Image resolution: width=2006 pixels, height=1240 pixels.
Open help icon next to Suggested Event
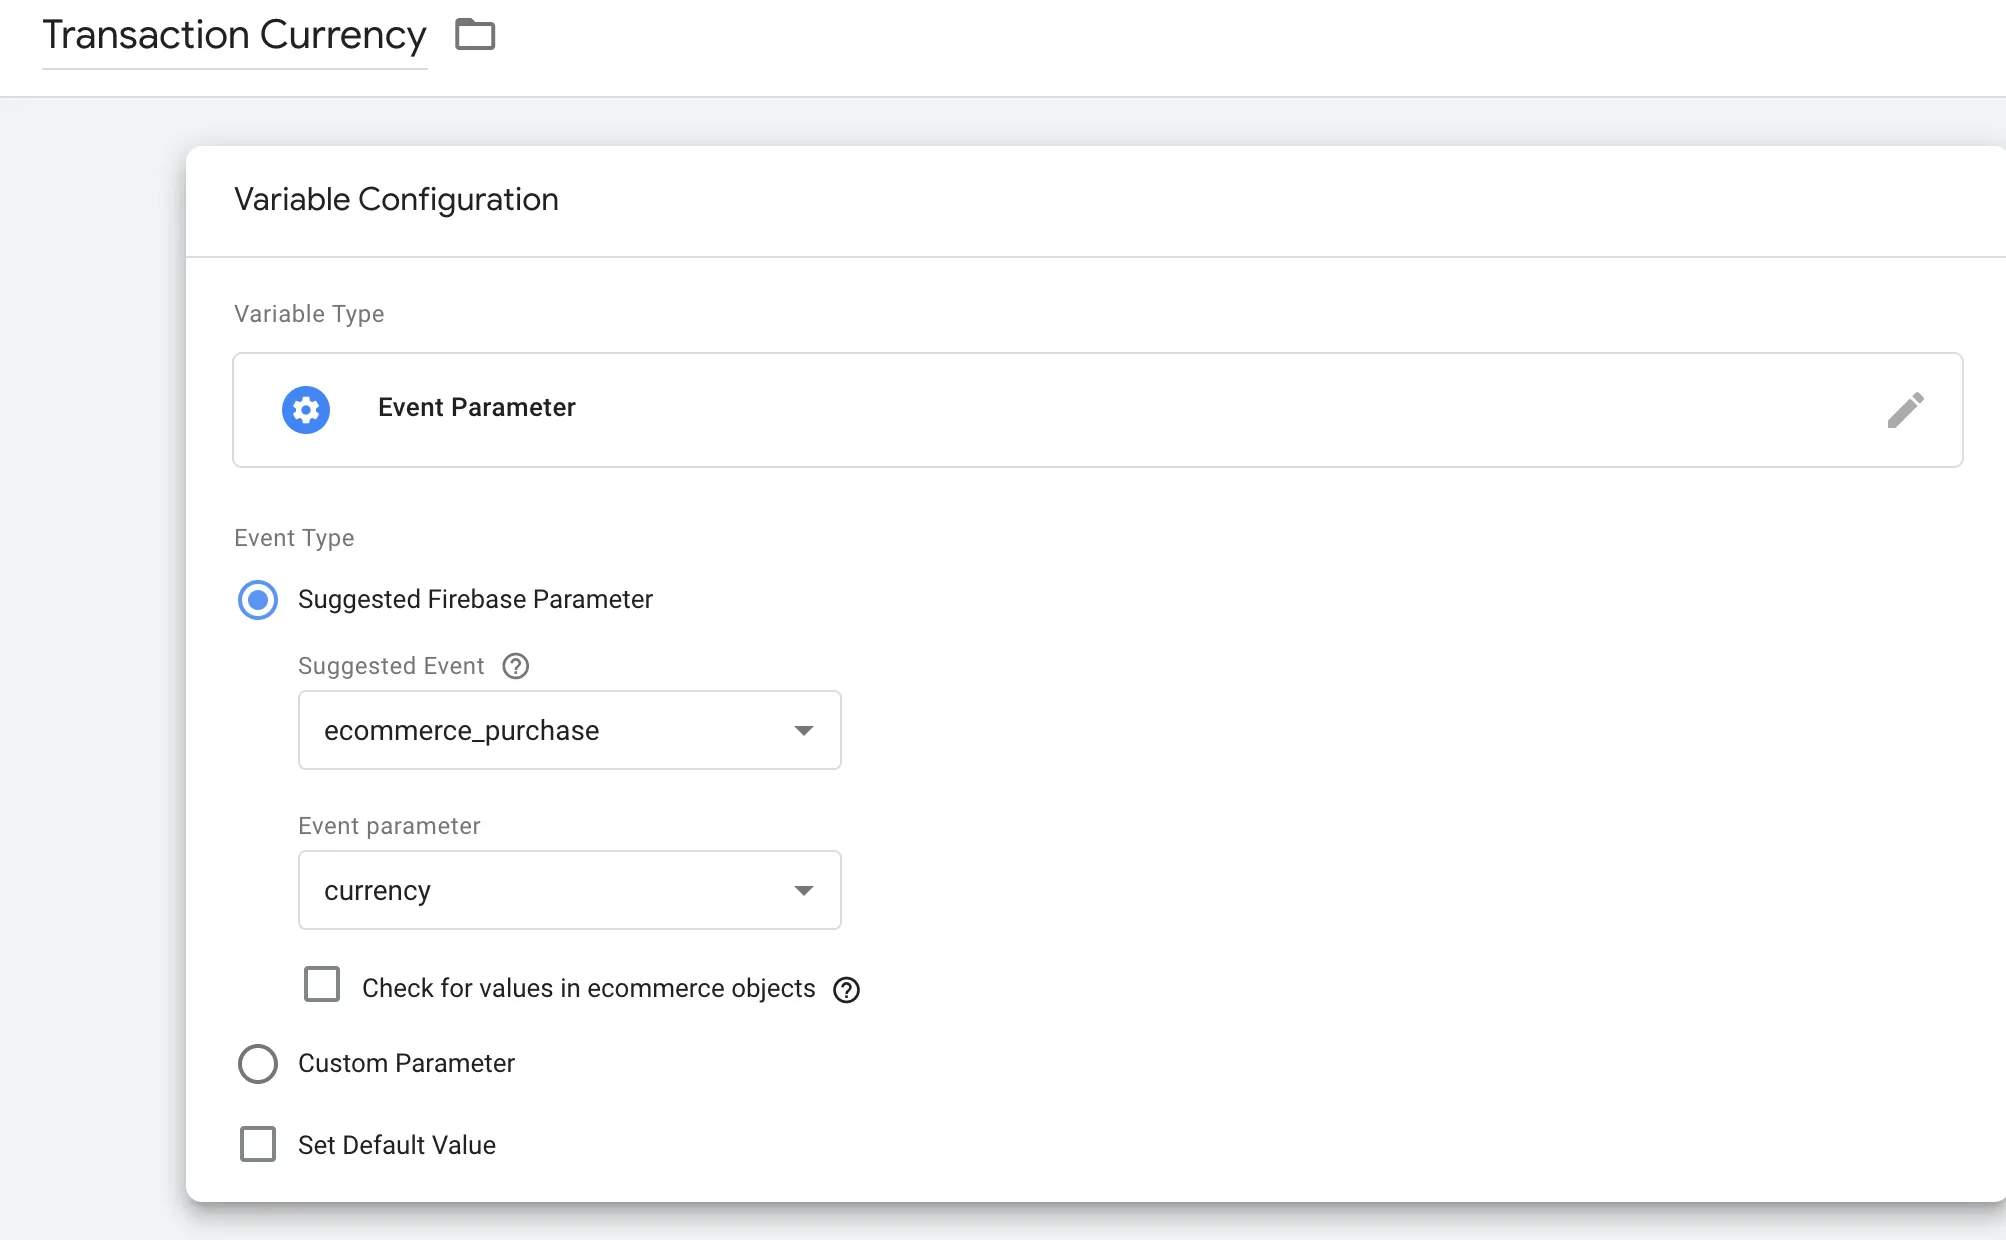pos(516,666)
